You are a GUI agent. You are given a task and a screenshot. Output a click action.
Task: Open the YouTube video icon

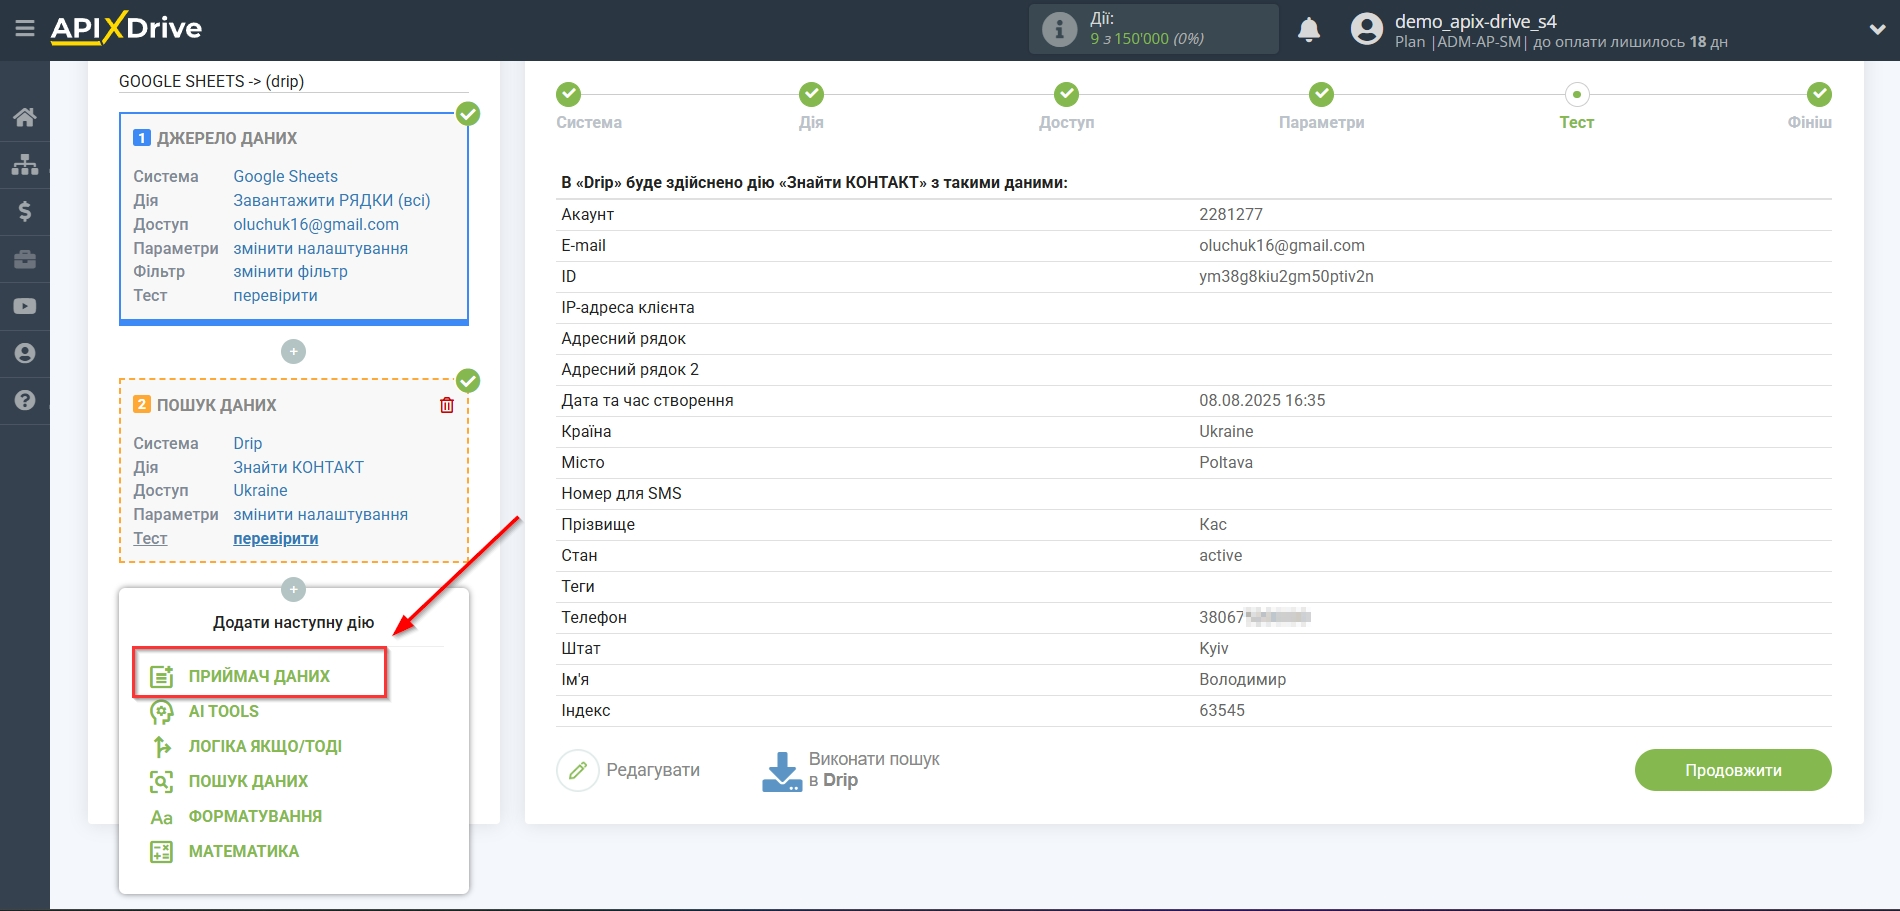click(x=25, y=306)
